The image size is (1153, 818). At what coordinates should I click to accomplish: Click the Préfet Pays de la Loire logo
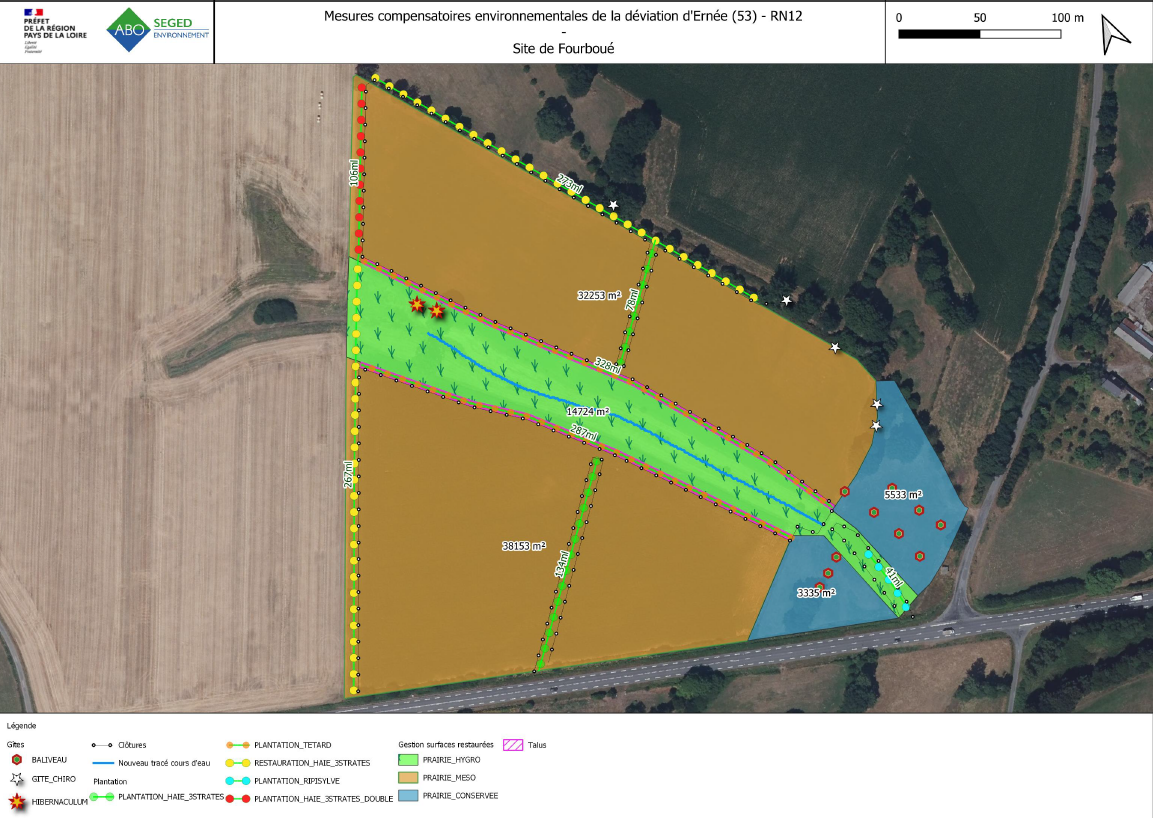click(x=54, y=31)
